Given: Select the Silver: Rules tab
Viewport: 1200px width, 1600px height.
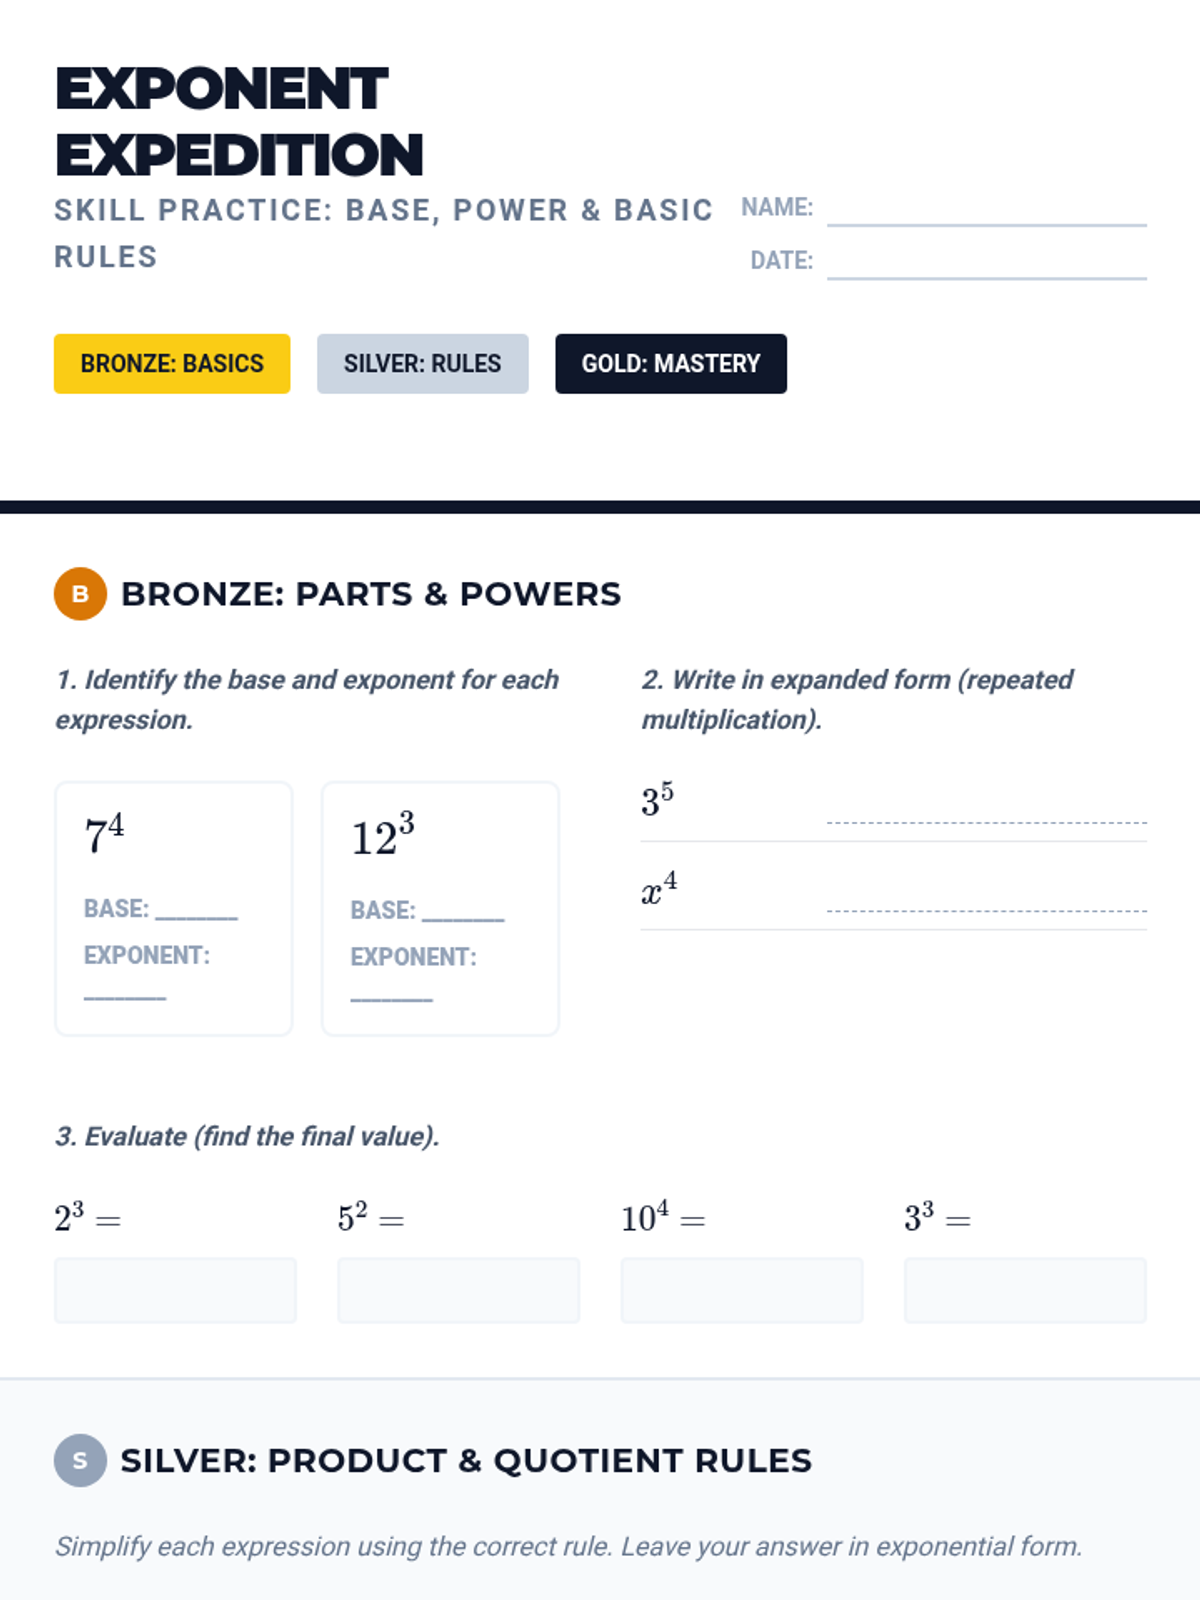Looking at the screenshot, I should 422,364.
